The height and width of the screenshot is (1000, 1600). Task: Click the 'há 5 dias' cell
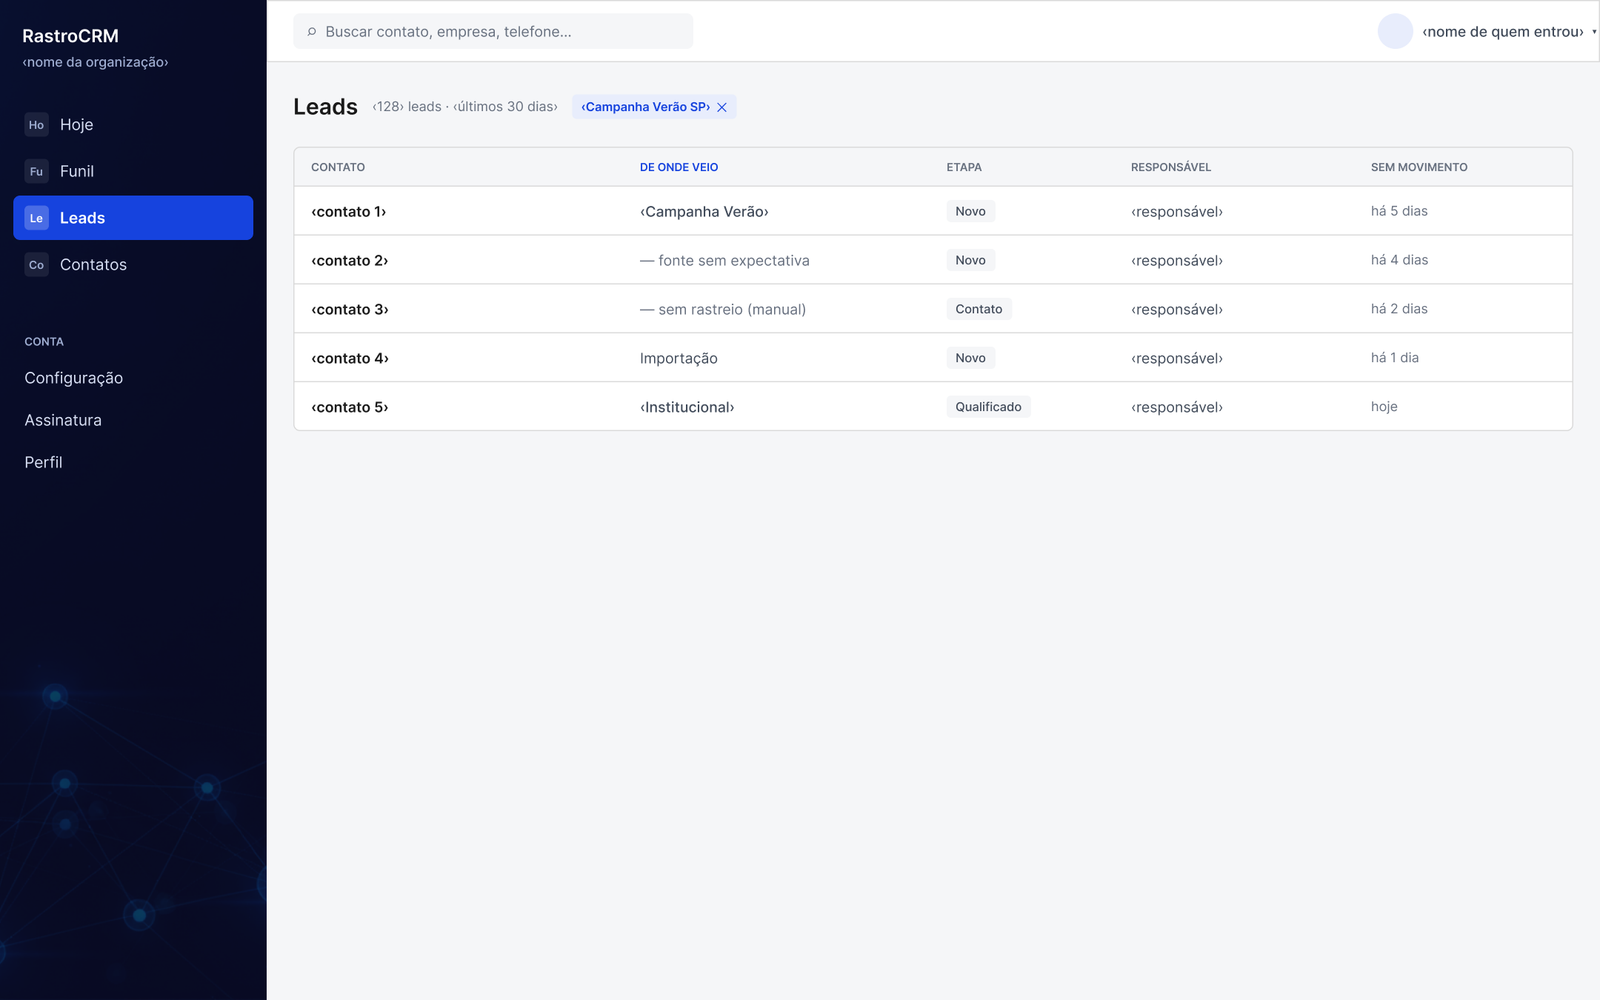pyautogui.click(x=1399, y=211)
